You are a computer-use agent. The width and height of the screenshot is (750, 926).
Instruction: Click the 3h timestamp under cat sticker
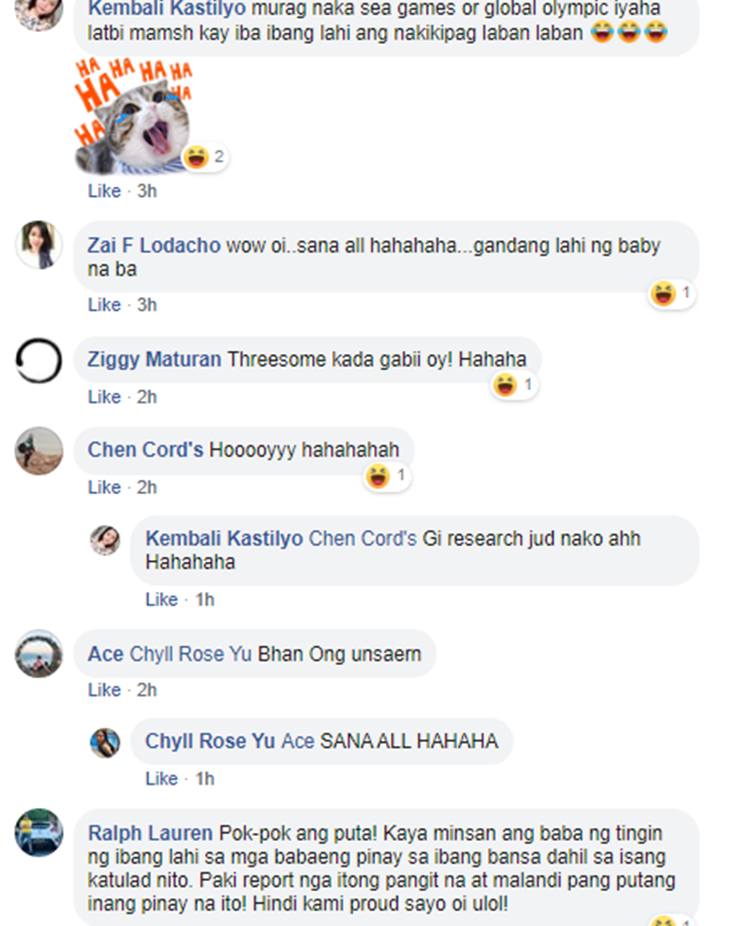[147, 191]
